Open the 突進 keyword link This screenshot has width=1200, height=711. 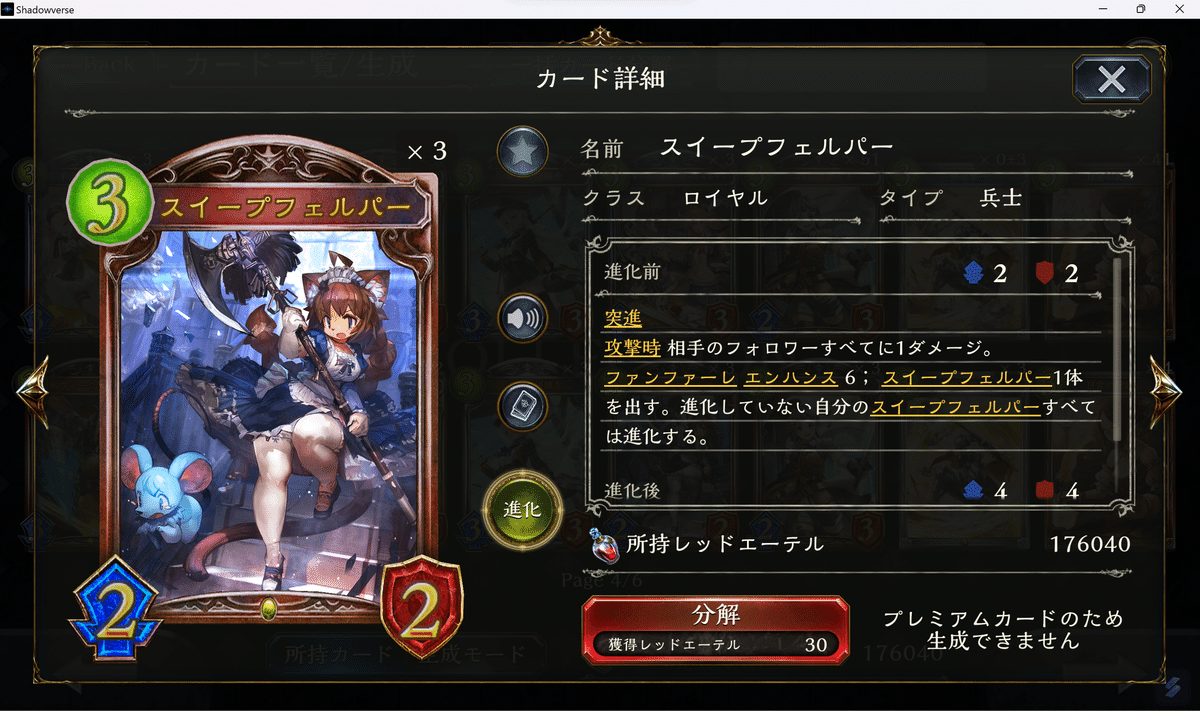click(x=622, y=318)
